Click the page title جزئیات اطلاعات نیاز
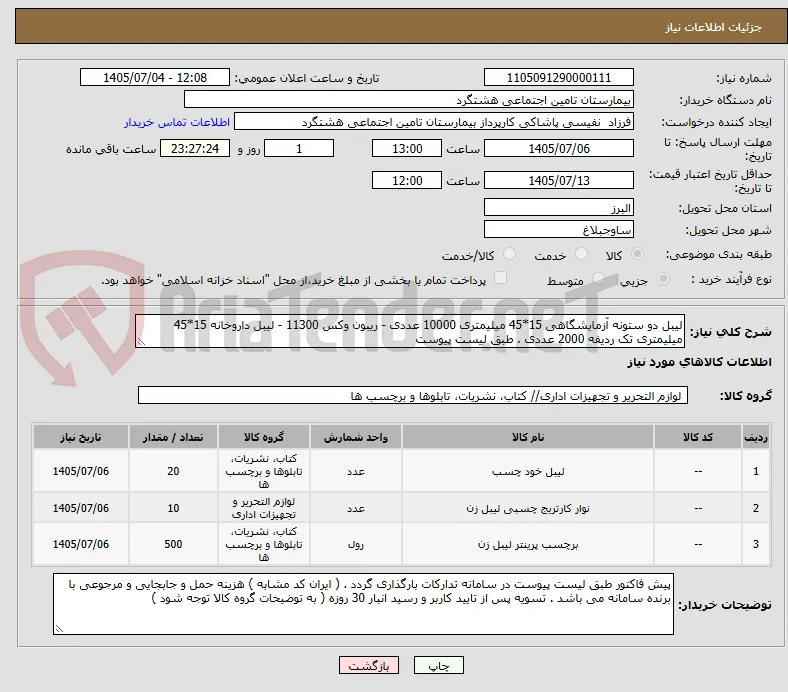Screen dimensions: 788x692 714,27
